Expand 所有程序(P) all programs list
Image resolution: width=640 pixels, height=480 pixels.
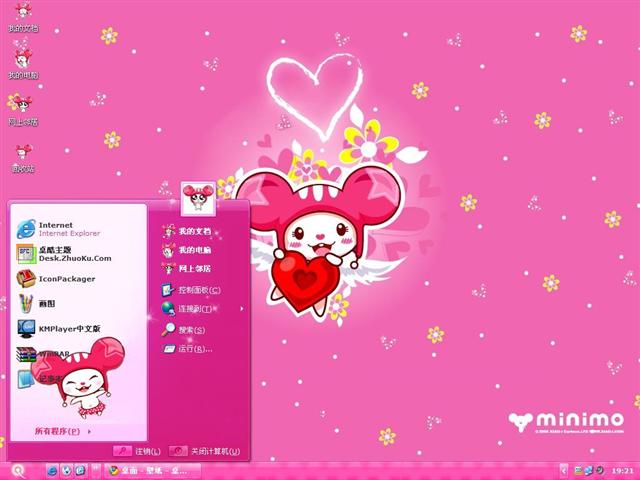click(x=62, y=431)
